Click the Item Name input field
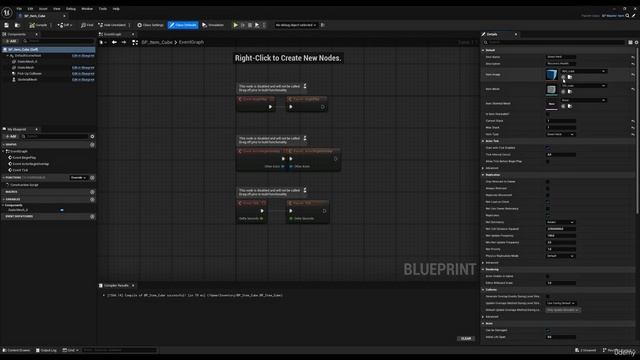Viewport: 640px width, 360px height. pyautogui.click(x=560, y=57)
